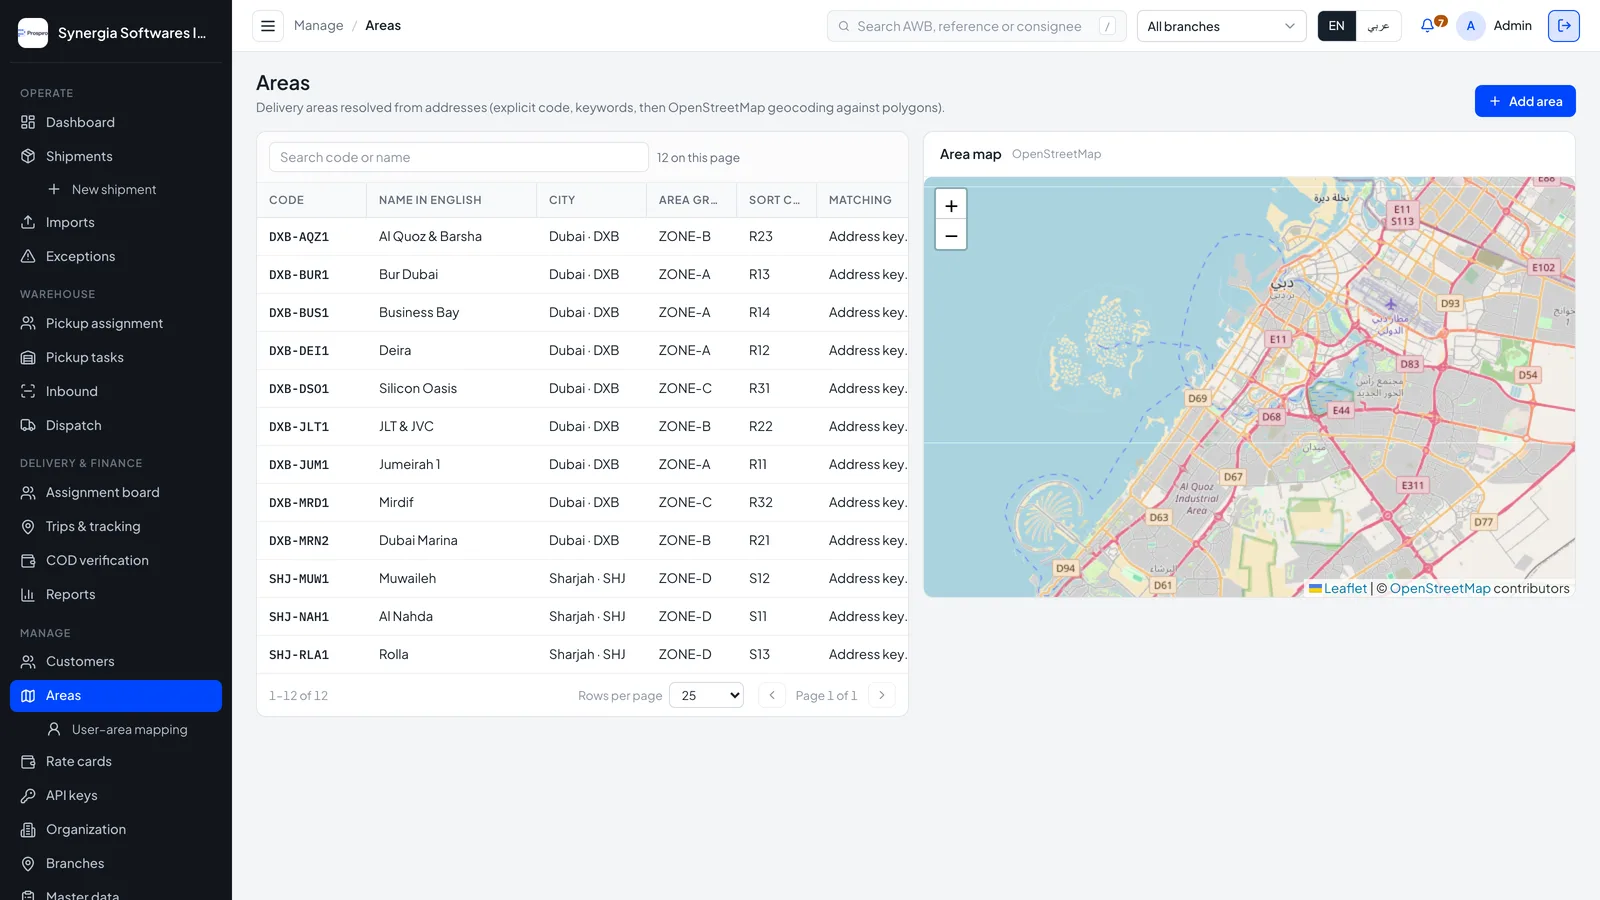Image resolution: width=1600 pixels, height=900 pixels.
Task: Open Trips & tracking
Action: pos(116,526)
